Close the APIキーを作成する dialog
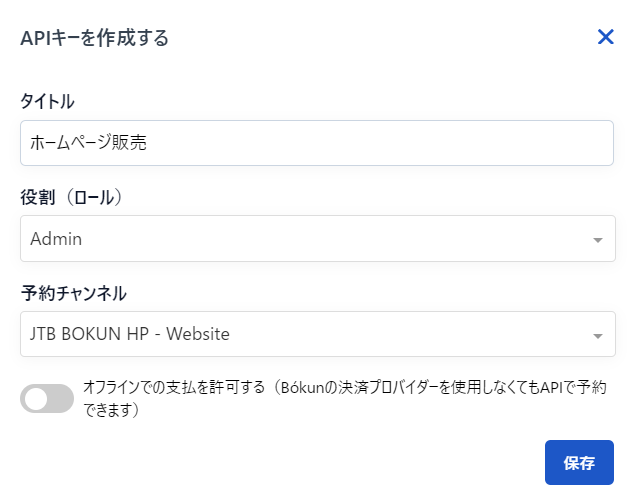This screenshot has width=637, height=502. tap(605, 38)
